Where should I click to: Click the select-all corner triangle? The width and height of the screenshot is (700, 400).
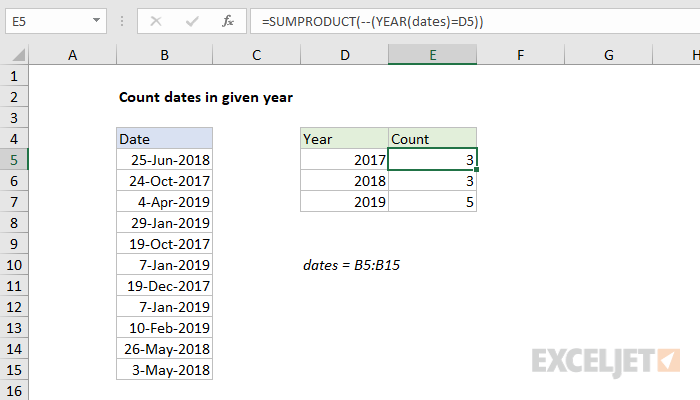18,55
